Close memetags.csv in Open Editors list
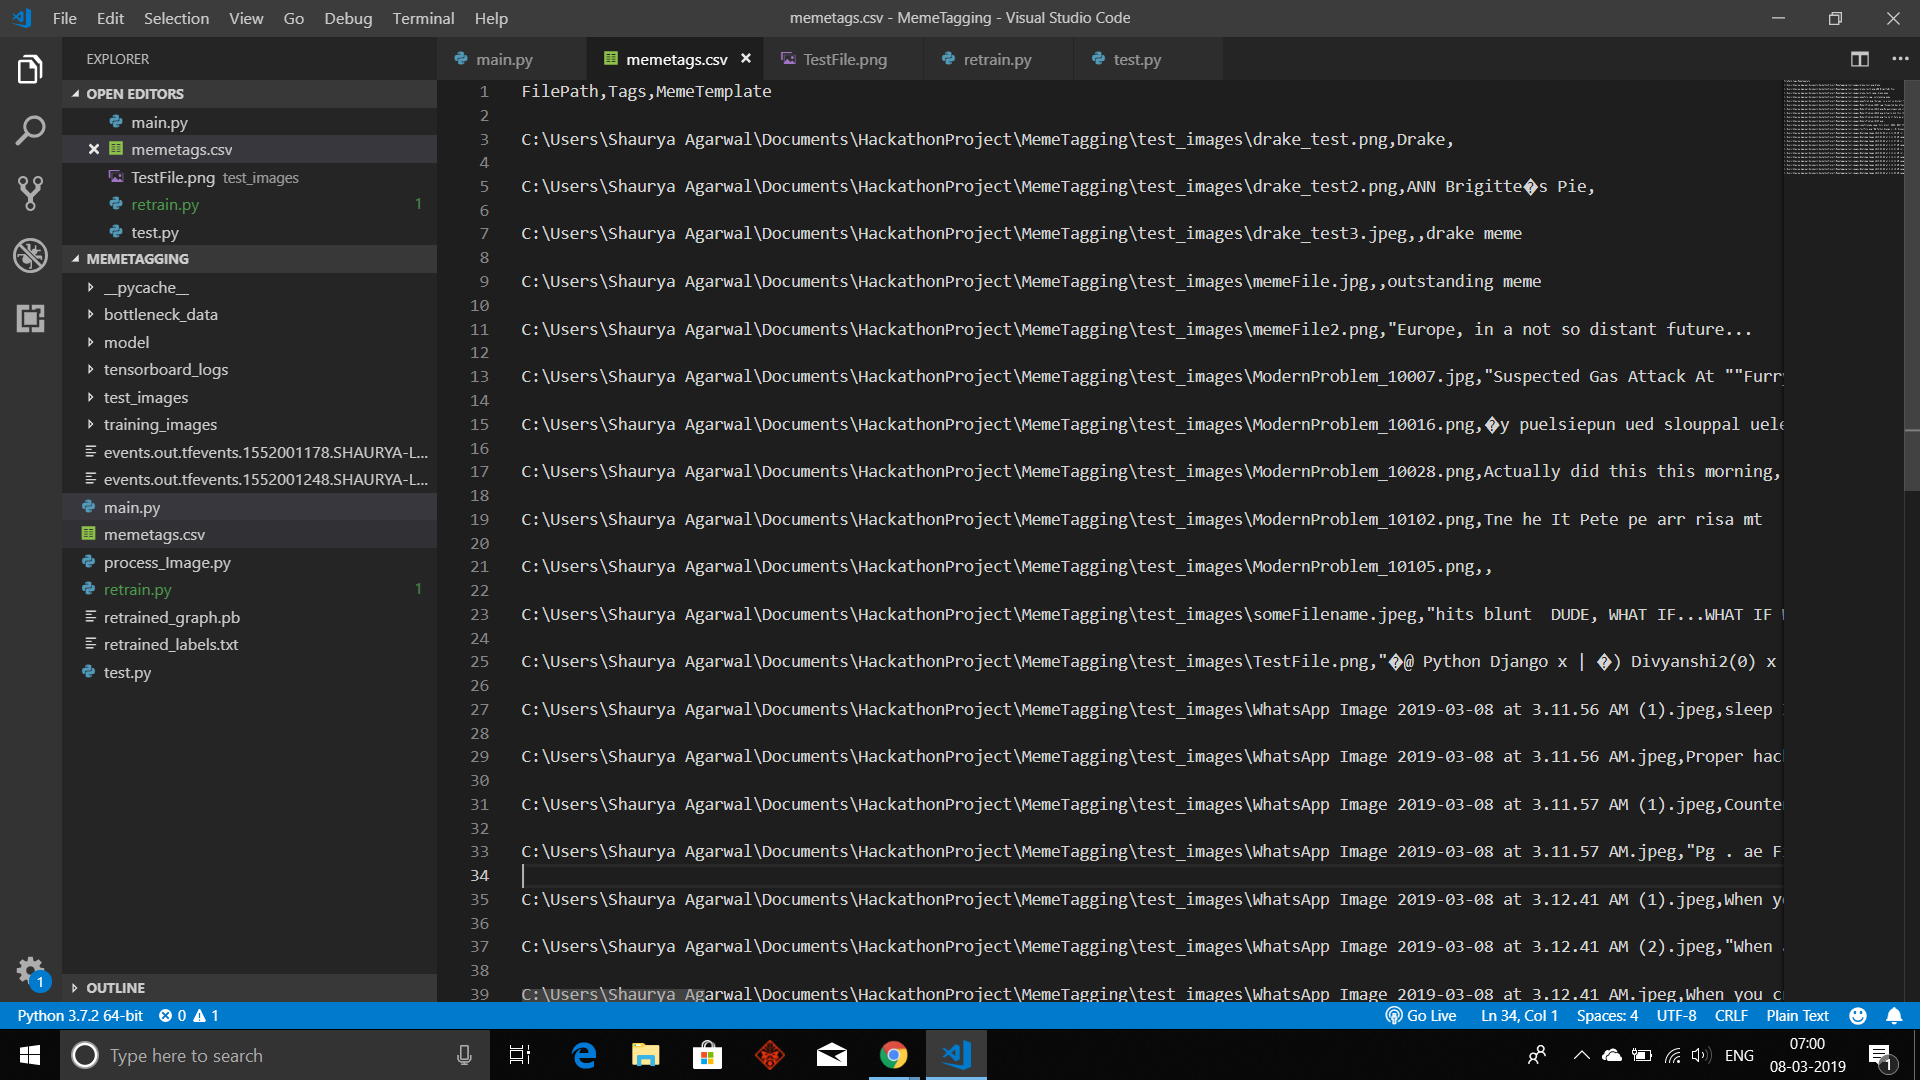Image resolution: width=1920 pixels, height=1080 pixels. (94, 149)
